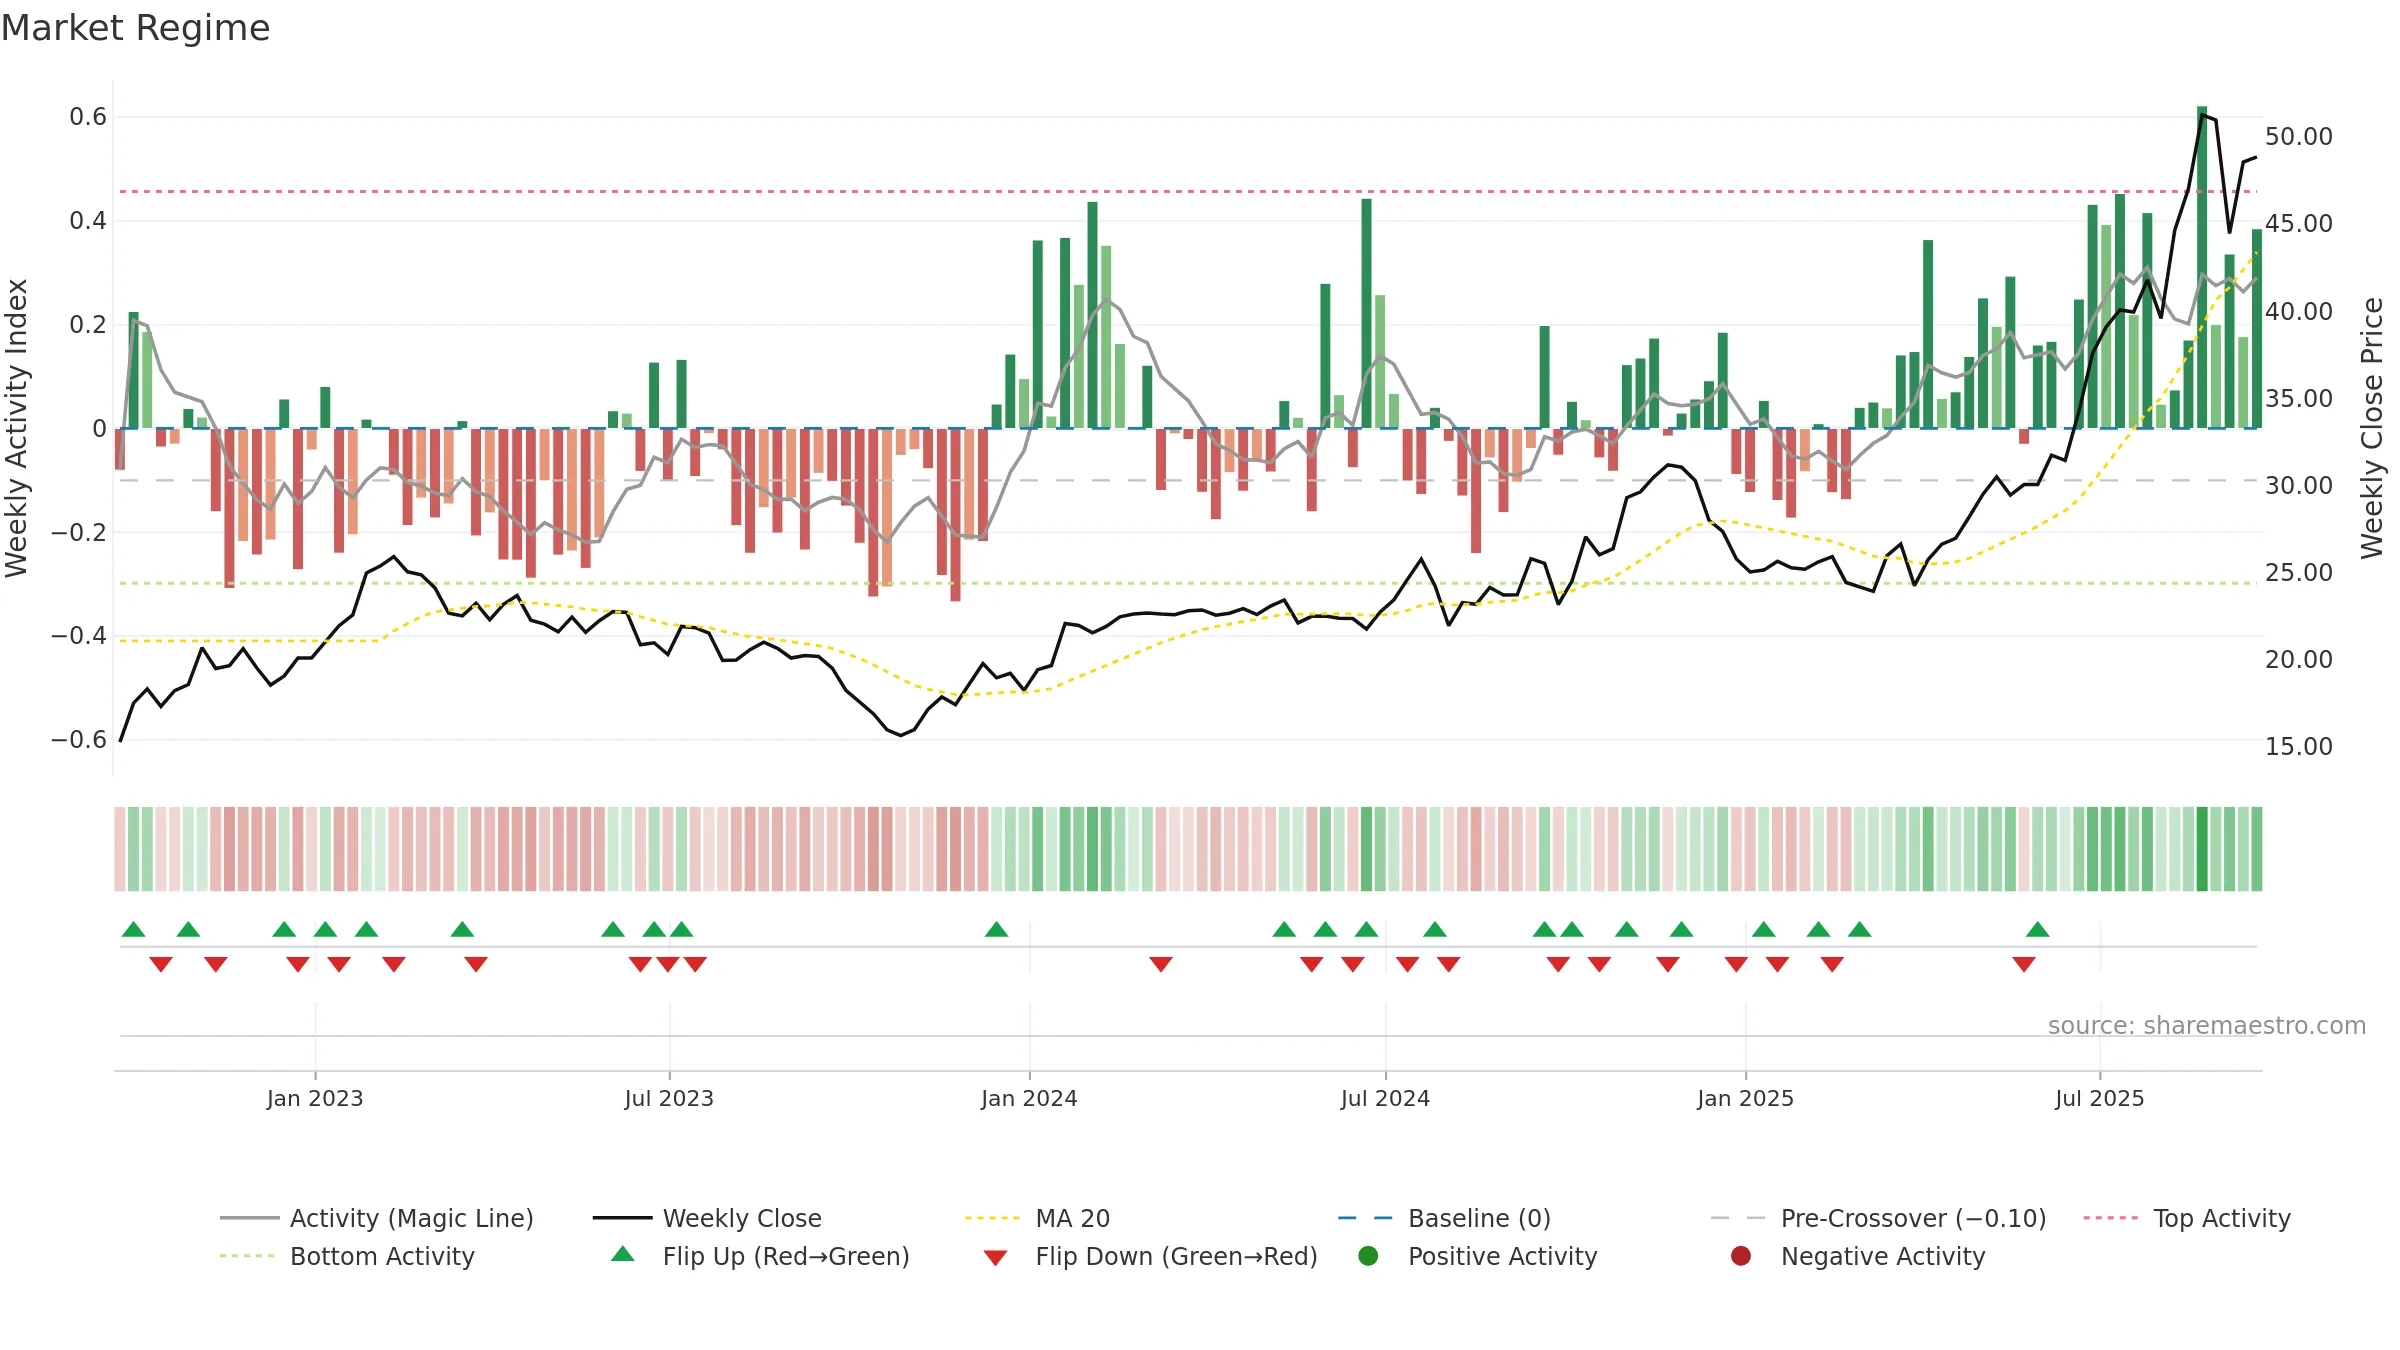The height and width of the screenshot is (1350, 2400).
Task: Click the 50.00 price axis label
Action: coord(2299,136)
